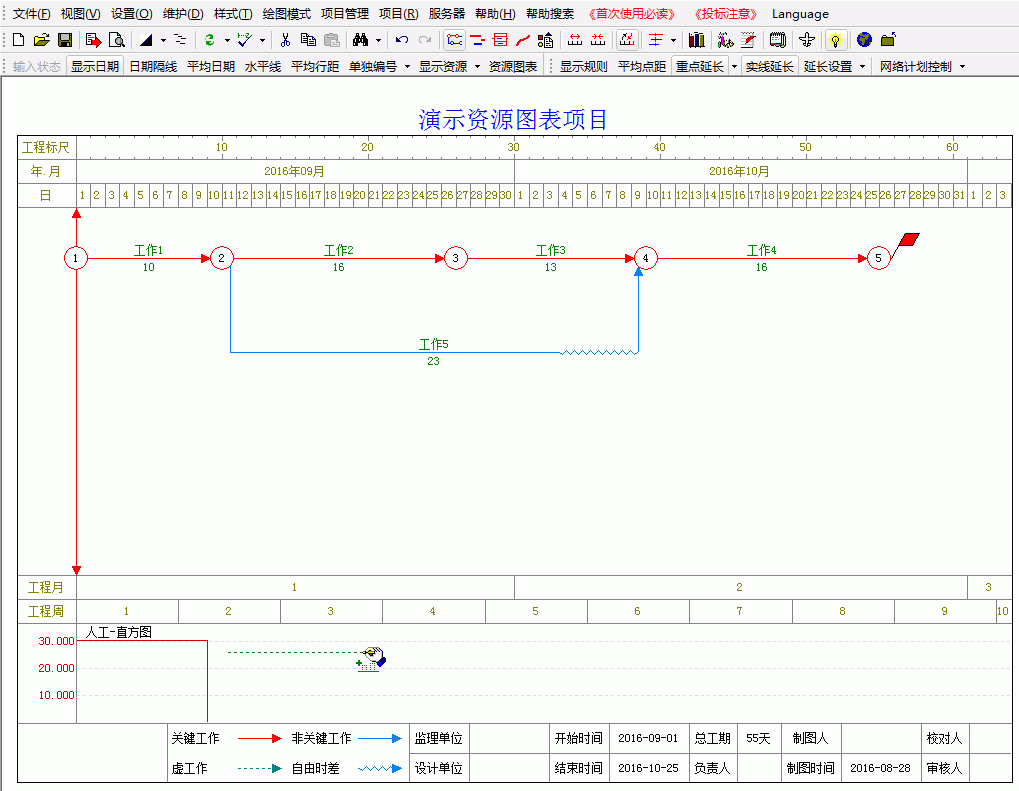Screen dimensions: 1019x791
Task: Open the Language menu
Action: pyautogui.click(x=800, y=14)
